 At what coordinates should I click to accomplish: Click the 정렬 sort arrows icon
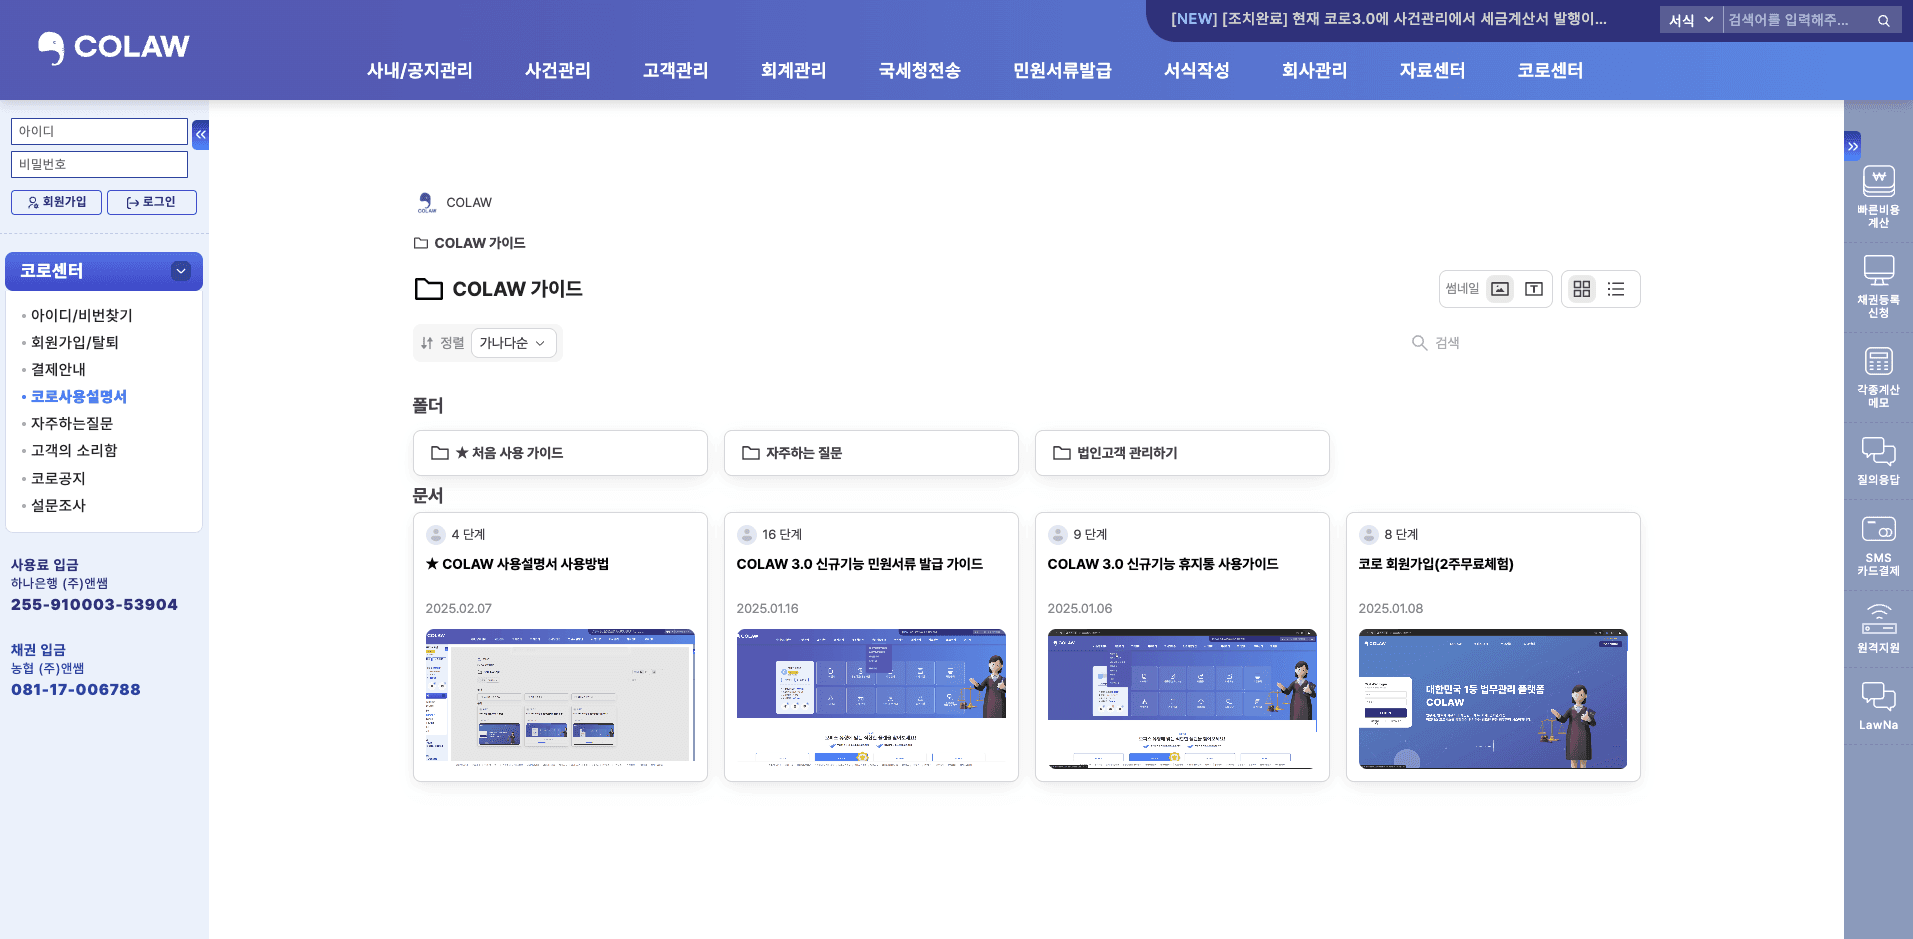pos(427,343)
